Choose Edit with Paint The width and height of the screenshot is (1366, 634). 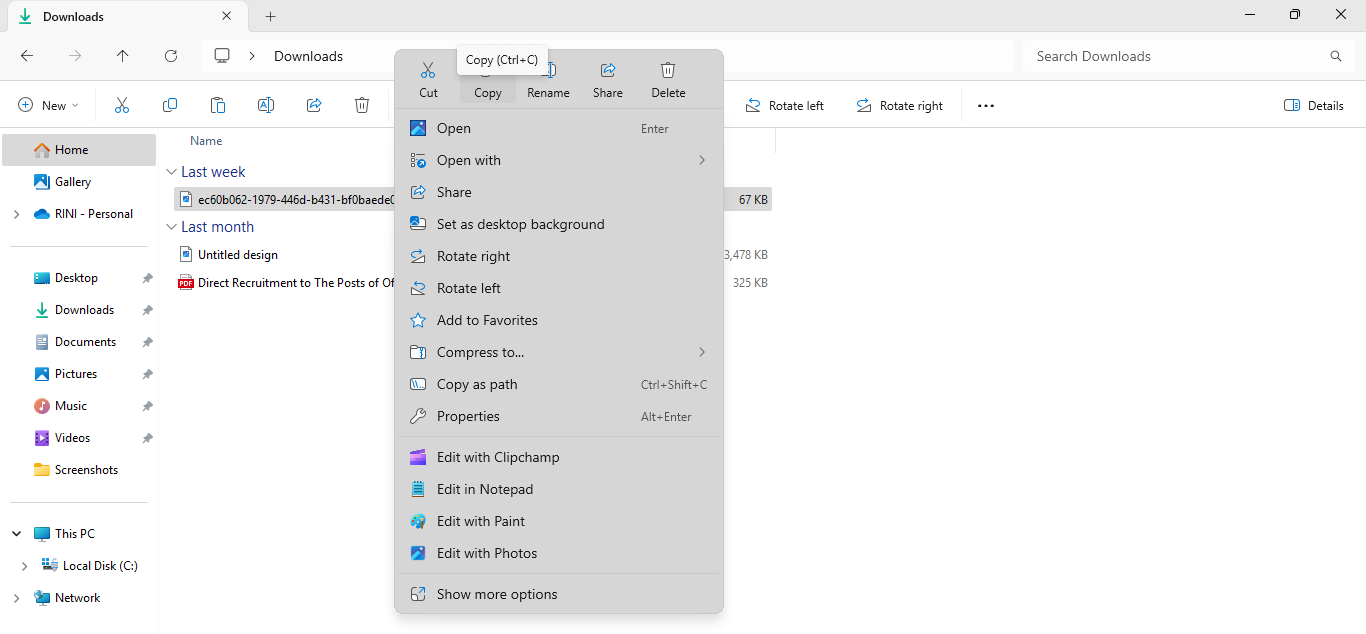[480, 521]
